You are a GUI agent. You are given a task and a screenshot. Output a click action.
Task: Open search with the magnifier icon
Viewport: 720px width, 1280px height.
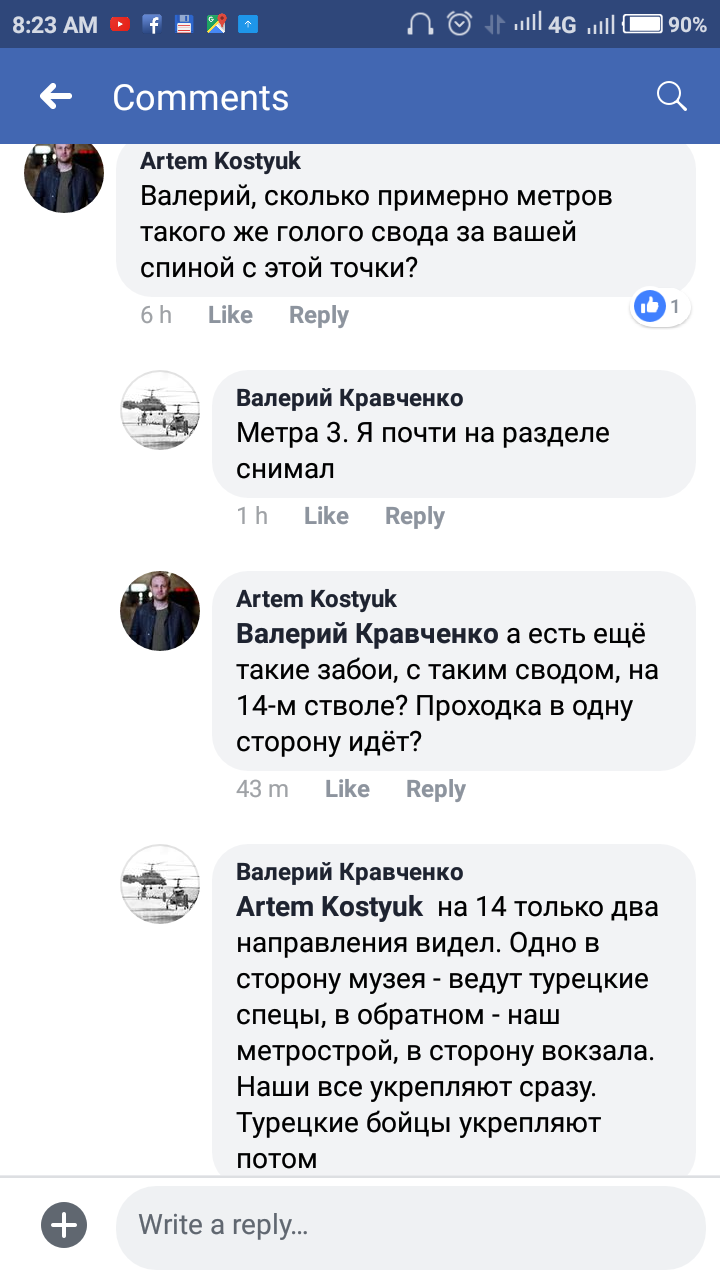(x=671, y=96)
